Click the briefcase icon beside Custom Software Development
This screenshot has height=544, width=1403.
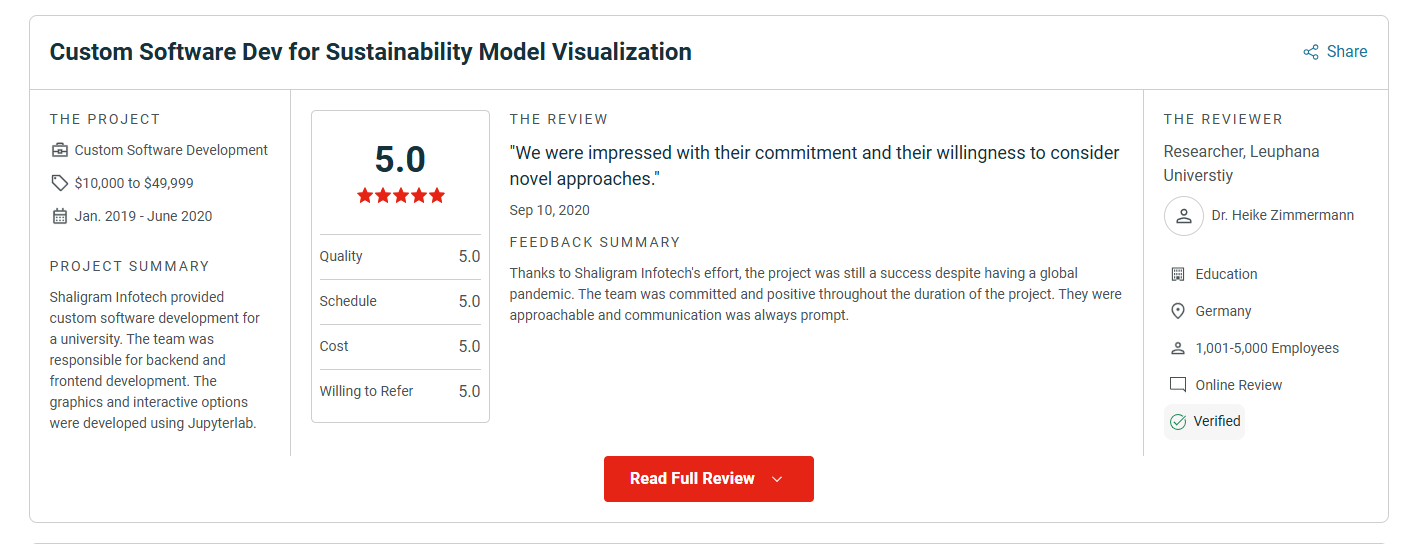[60, 150]
